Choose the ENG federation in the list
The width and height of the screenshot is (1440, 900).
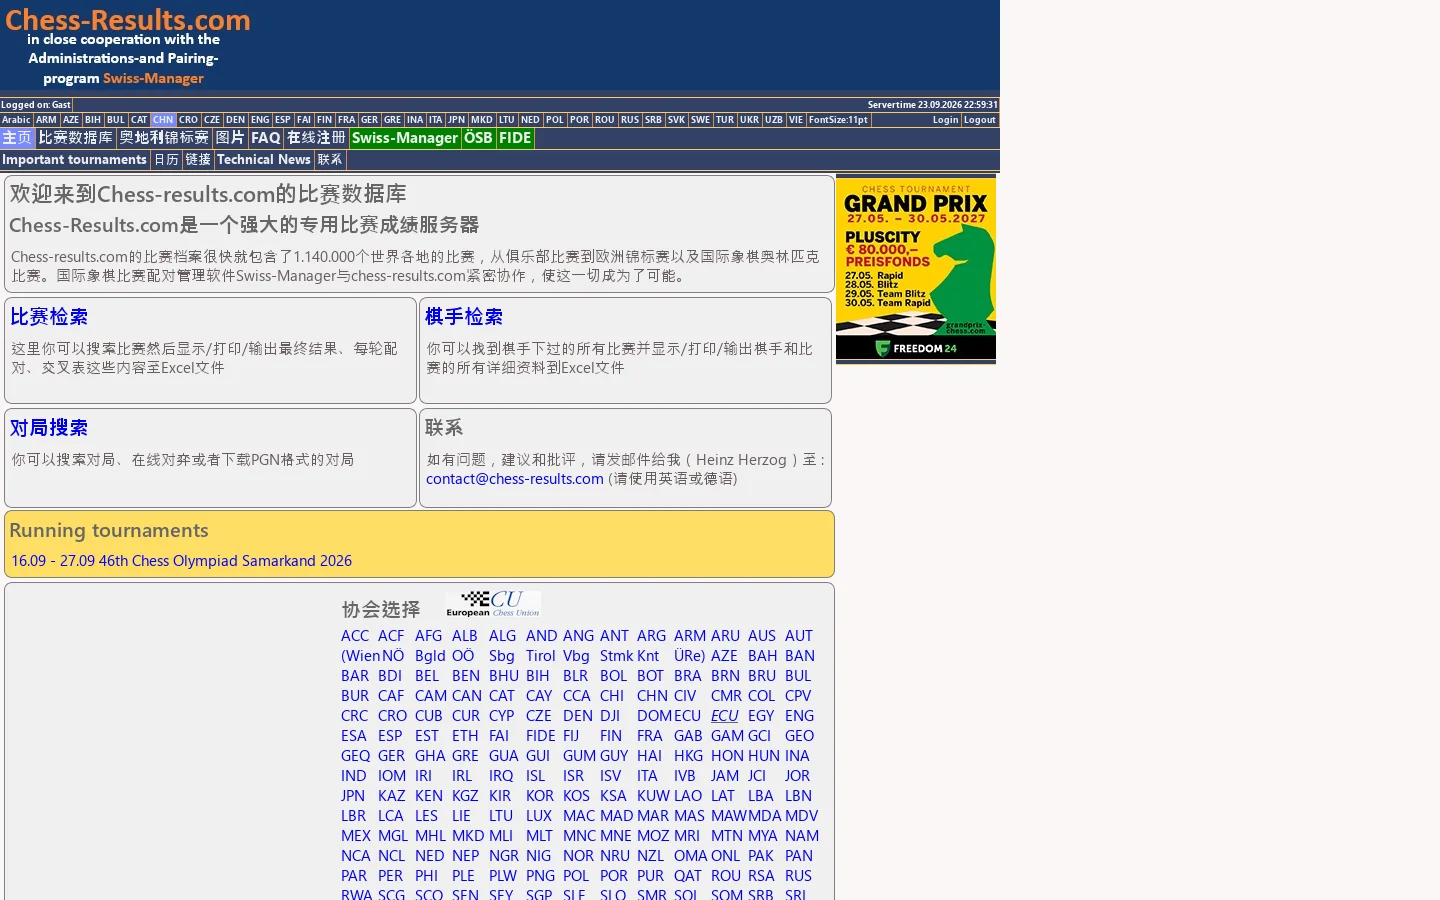[800, 716]
